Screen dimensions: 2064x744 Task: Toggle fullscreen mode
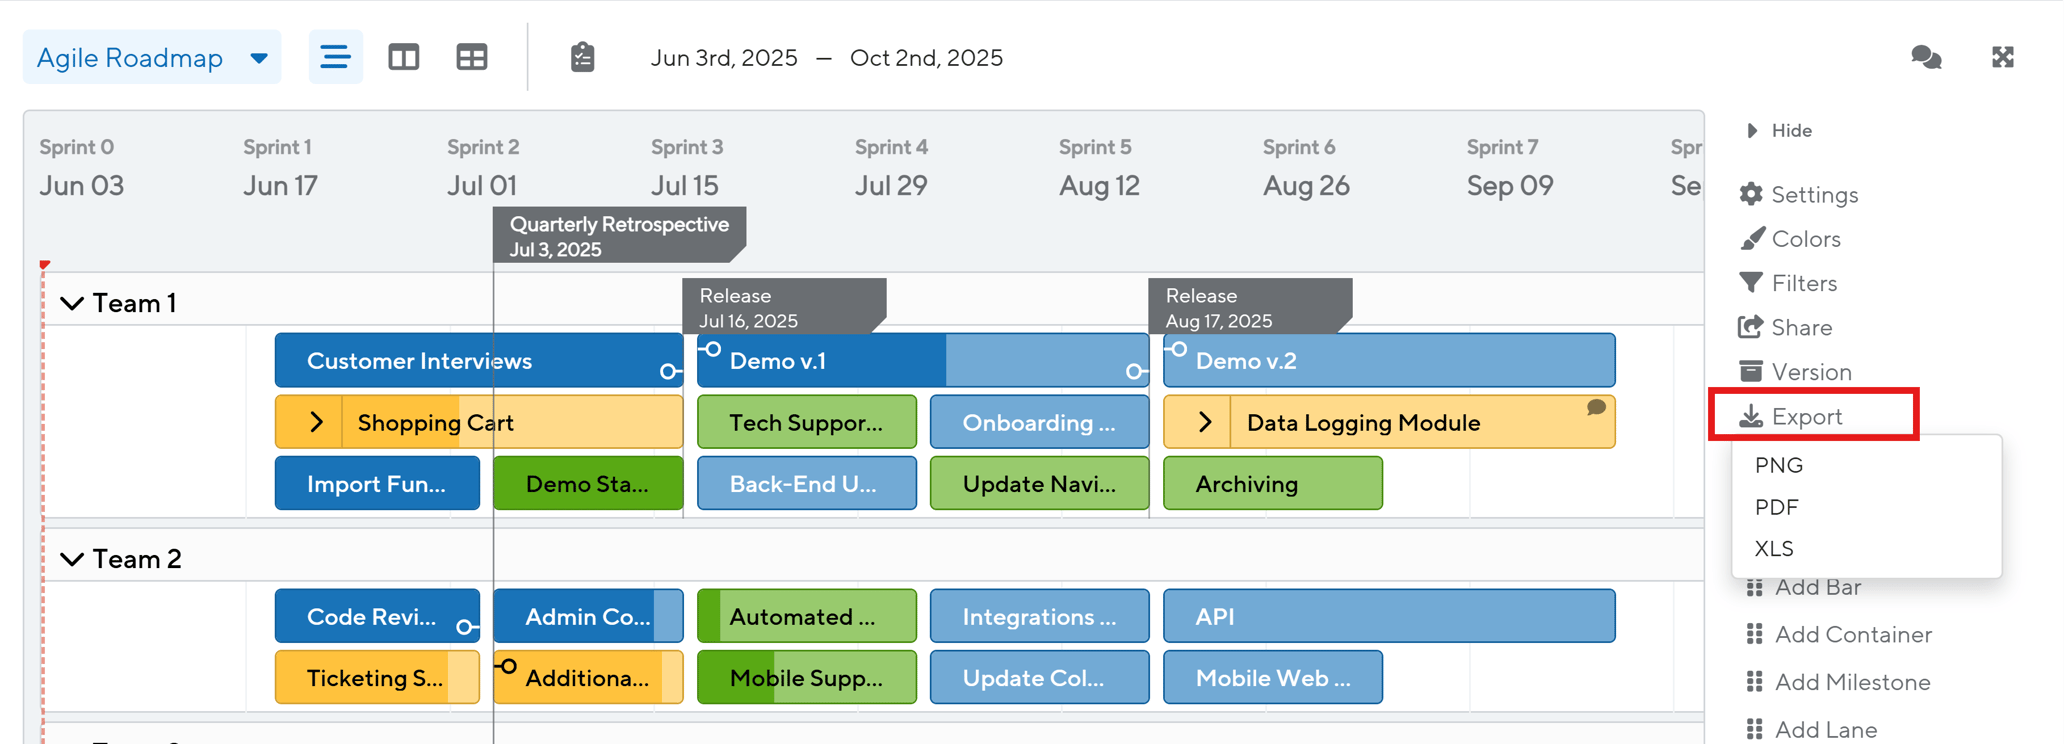(x=2003, y=57)
